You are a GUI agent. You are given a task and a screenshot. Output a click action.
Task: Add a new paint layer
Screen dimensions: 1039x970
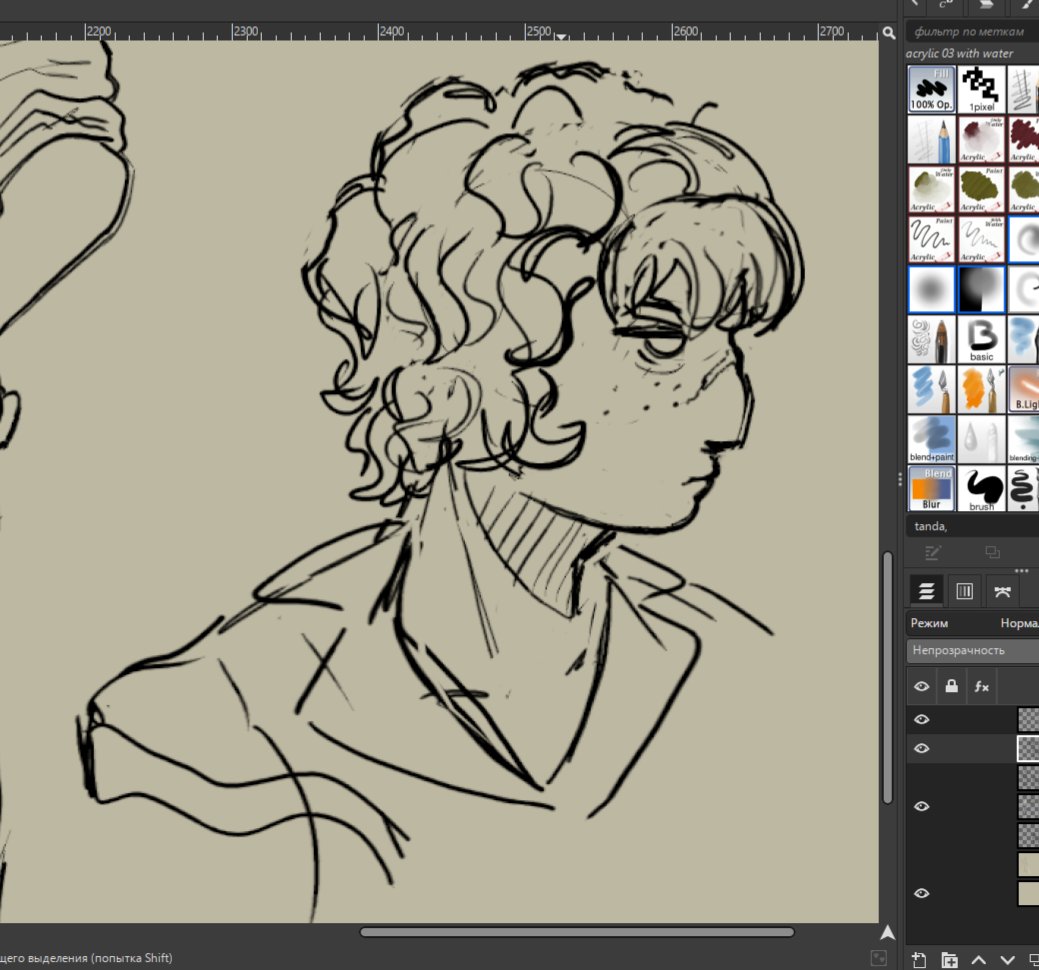click(918, 959)
